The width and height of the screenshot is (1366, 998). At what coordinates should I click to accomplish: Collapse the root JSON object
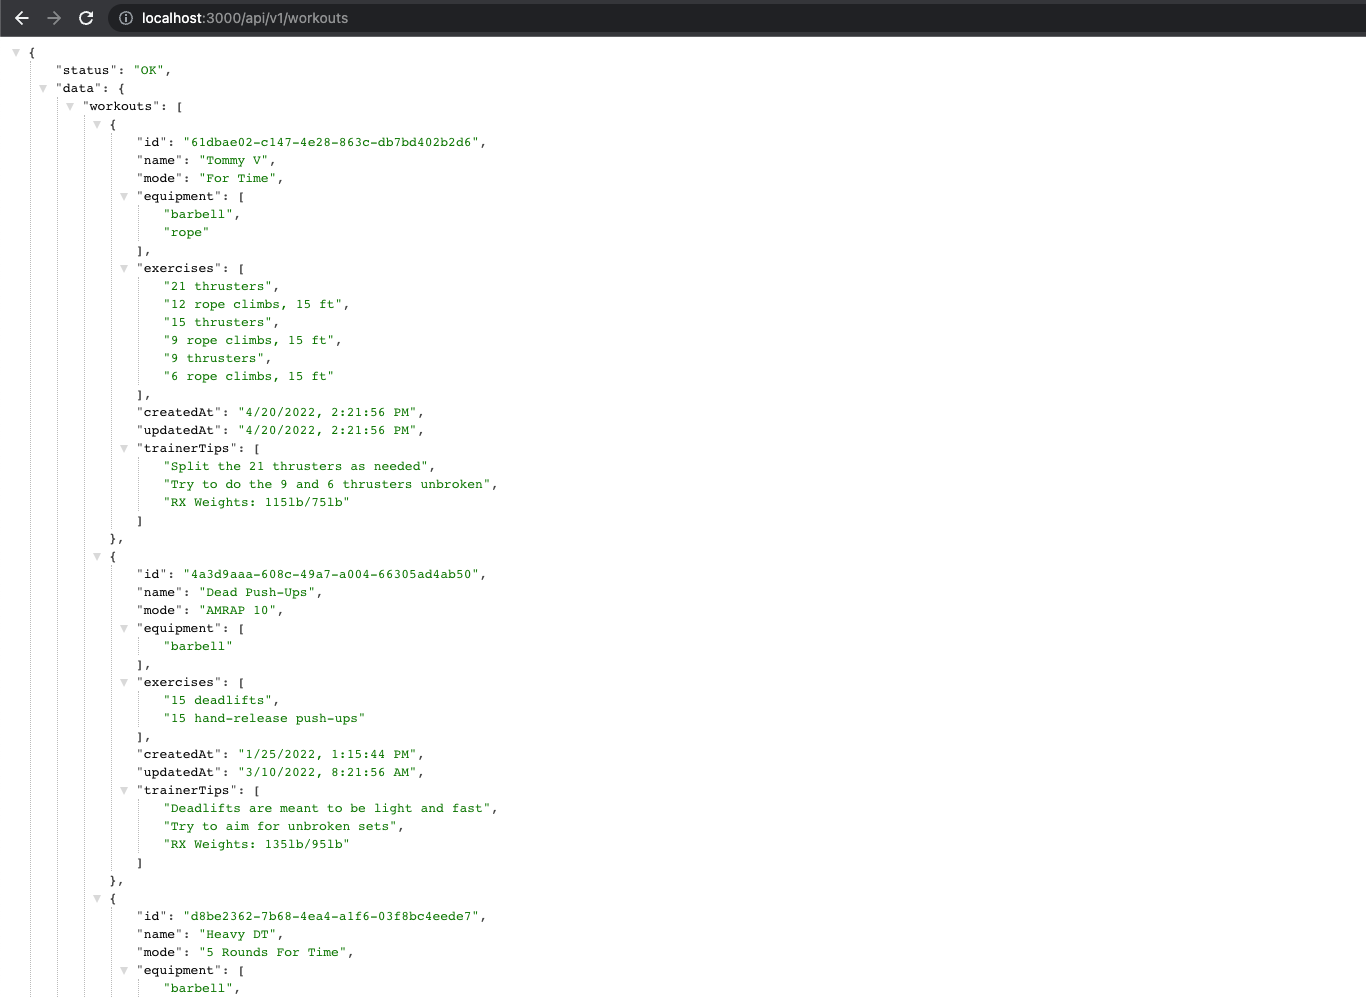click(x=16, y=52)
